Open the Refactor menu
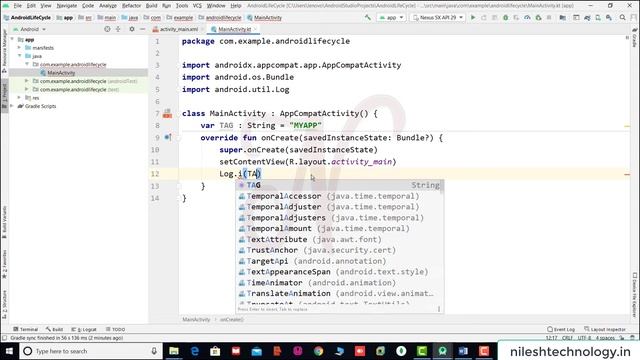640x360 pixels. pos(131,6)
